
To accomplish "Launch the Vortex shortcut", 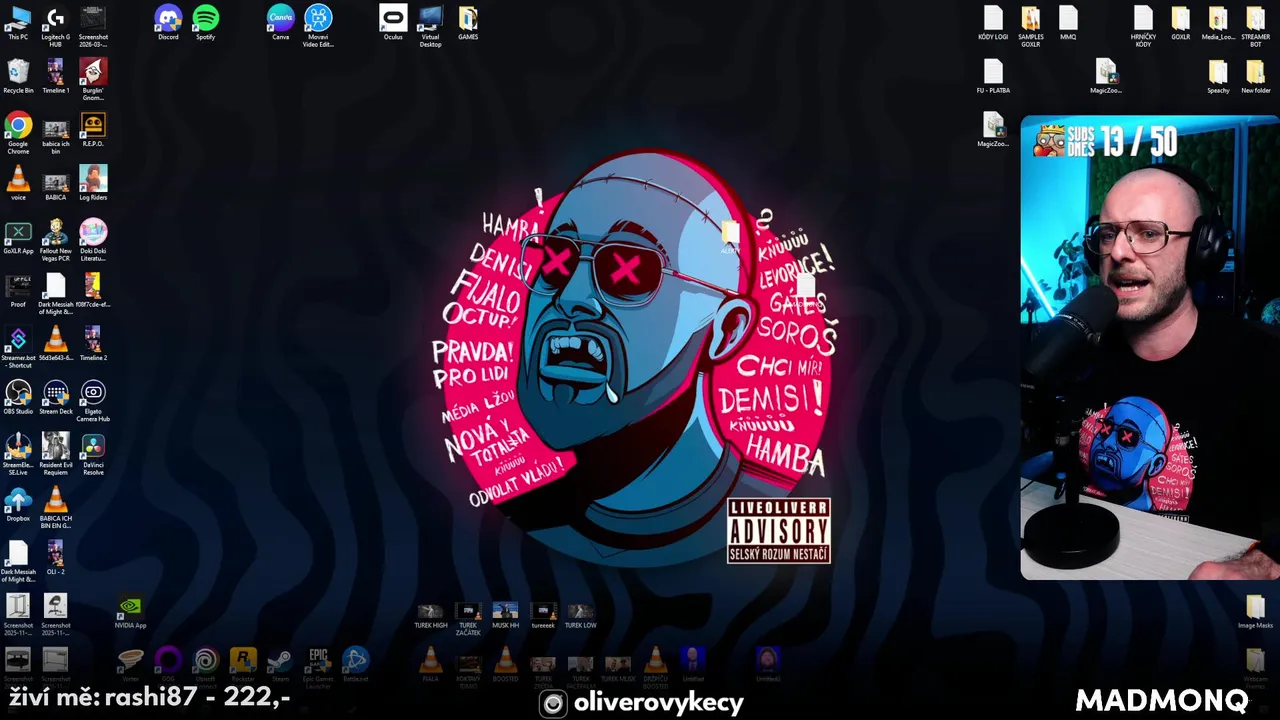I will [x=130, y=665].
